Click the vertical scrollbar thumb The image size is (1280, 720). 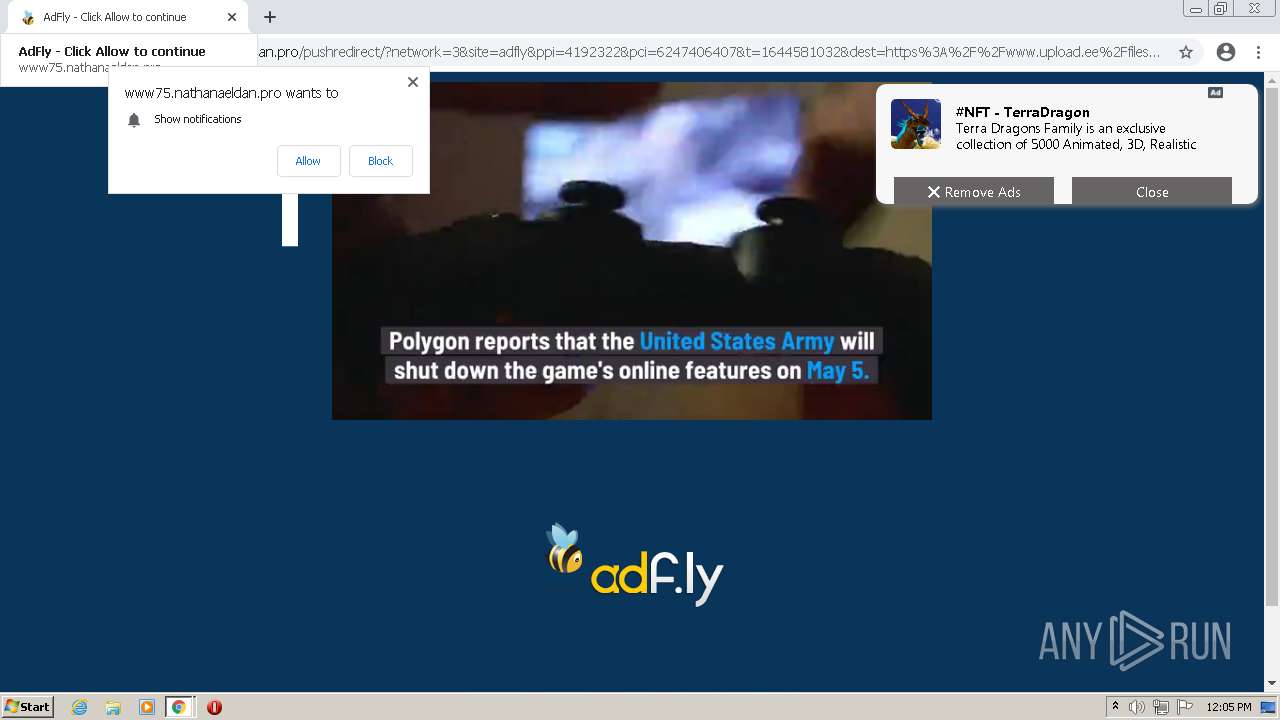(x=1272, y=346)
